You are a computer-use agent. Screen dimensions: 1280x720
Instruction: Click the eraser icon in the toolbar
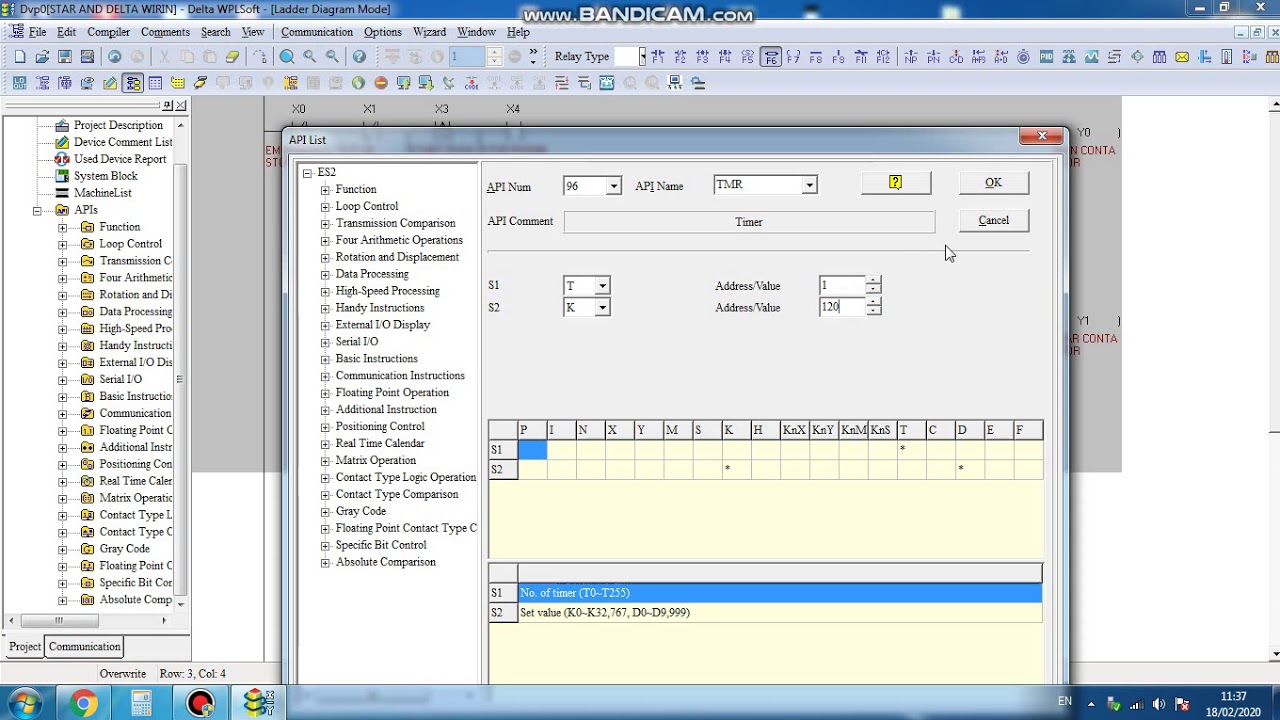coord(232,57)
